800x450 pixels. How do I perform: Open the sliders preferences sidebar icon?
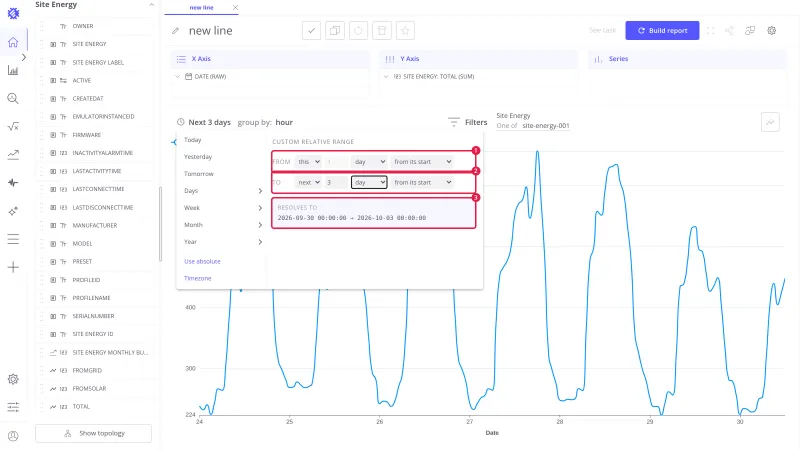[13, 407]
